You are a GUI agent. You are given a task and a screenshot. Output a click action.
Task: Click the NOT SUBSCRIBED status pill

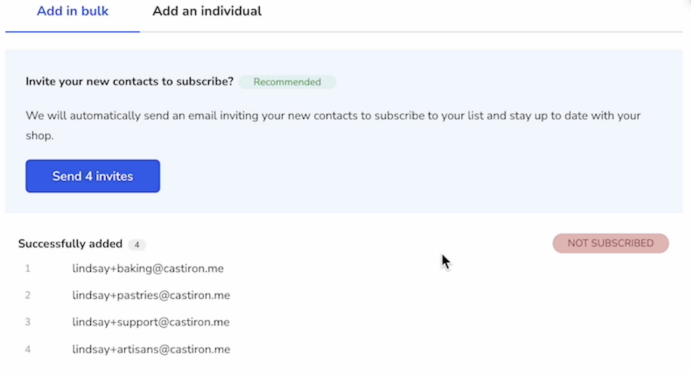tap(610, 243)
